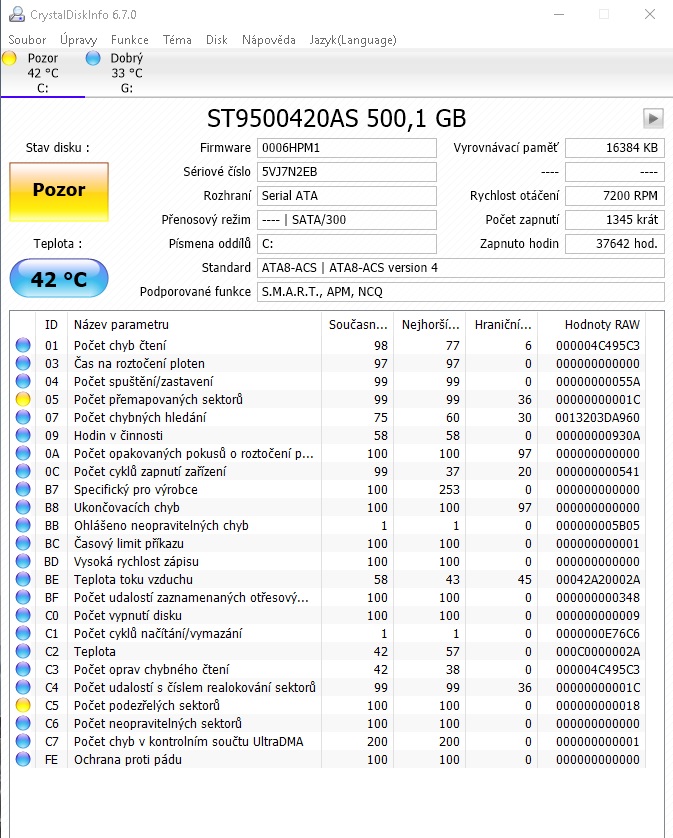
Task: Click the Písmena oddílů field C:
Action: (x=347, y=244)
